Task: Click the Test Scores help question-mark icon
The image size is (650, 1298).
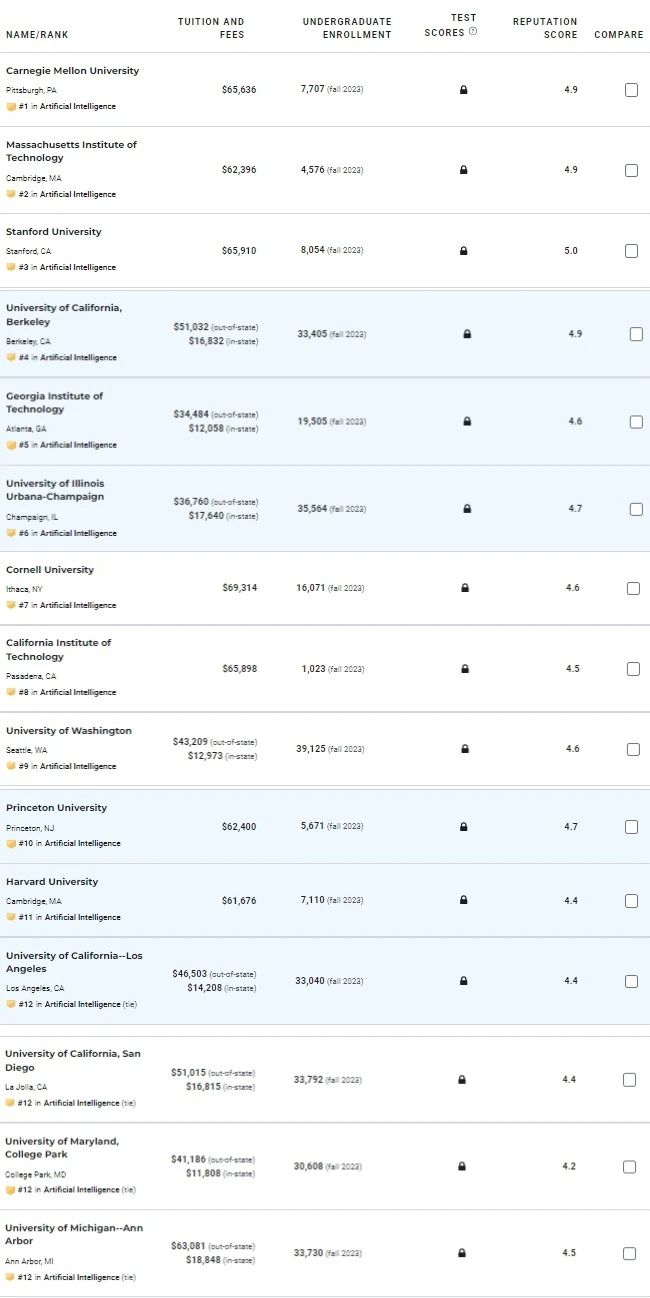Action: [x=473, y=32]
